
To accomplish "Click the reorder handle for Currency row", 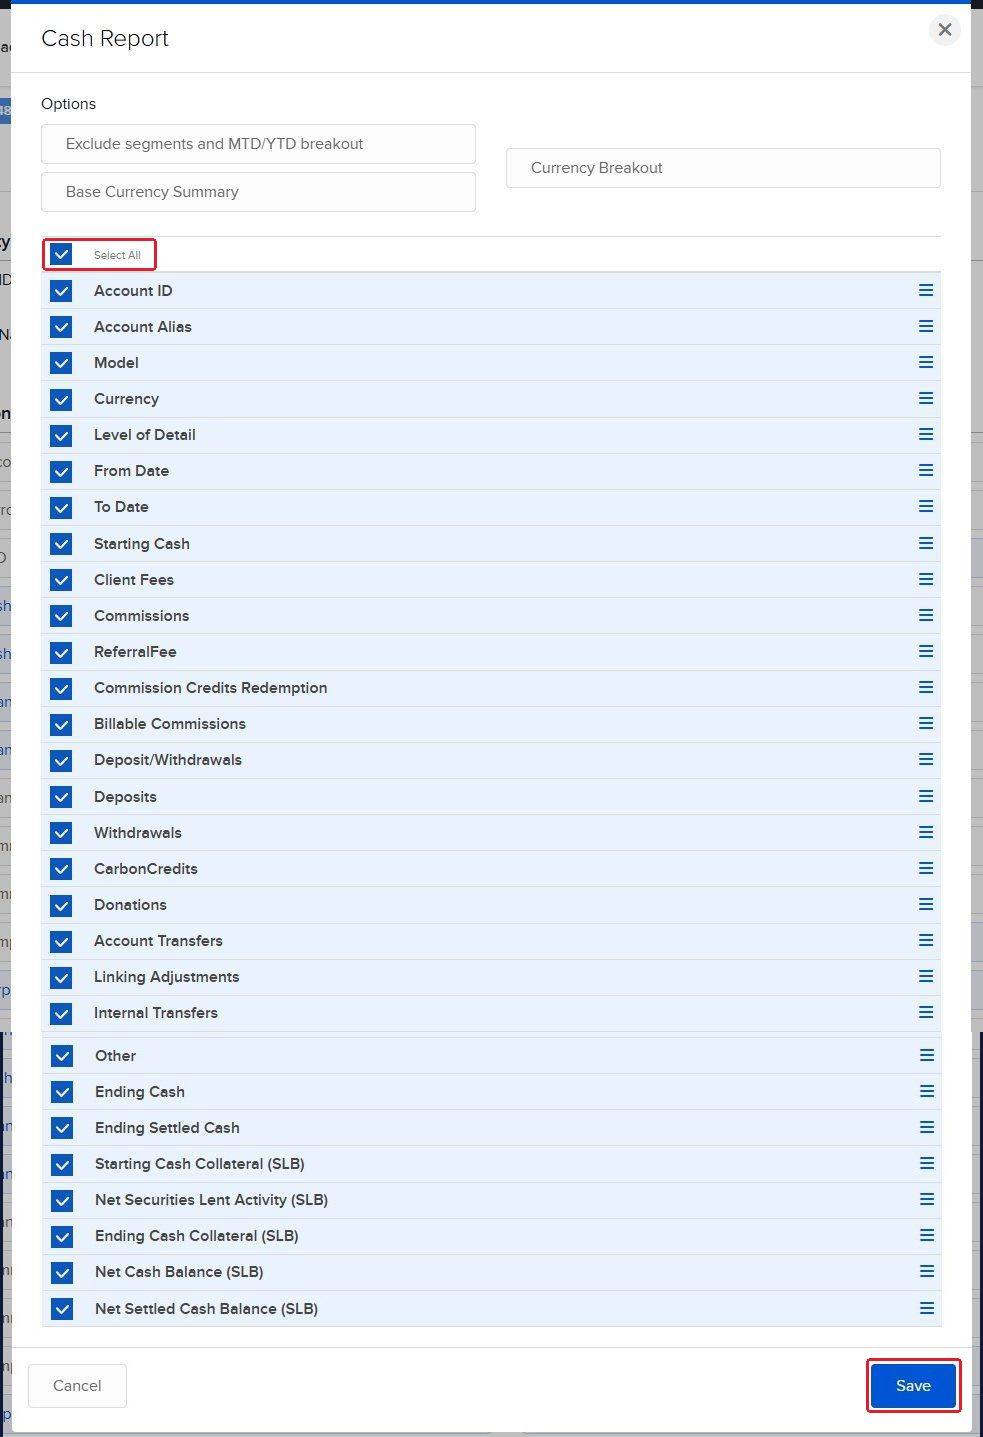I will [926, 398].
